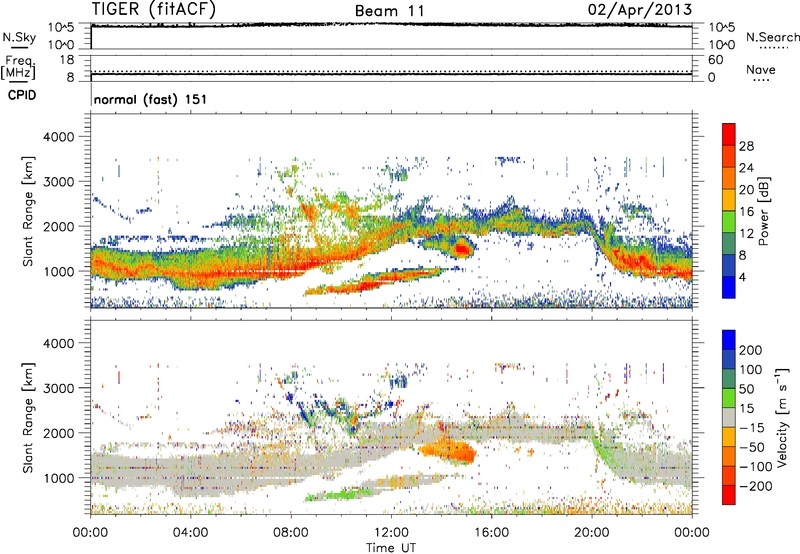Screen dimensions: 800x554
Task: Click the blue bottom of the power color bar
Action: 729,288
